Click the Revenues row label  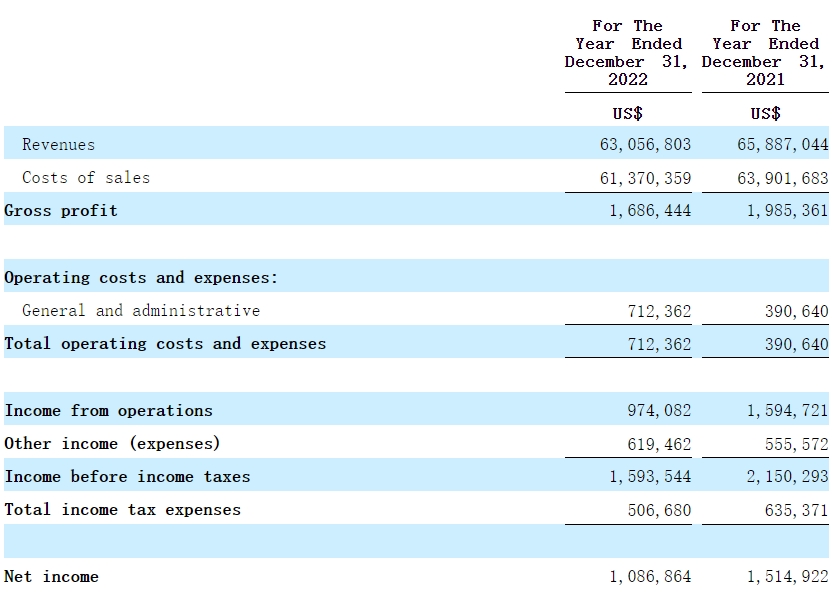(58, 145)
